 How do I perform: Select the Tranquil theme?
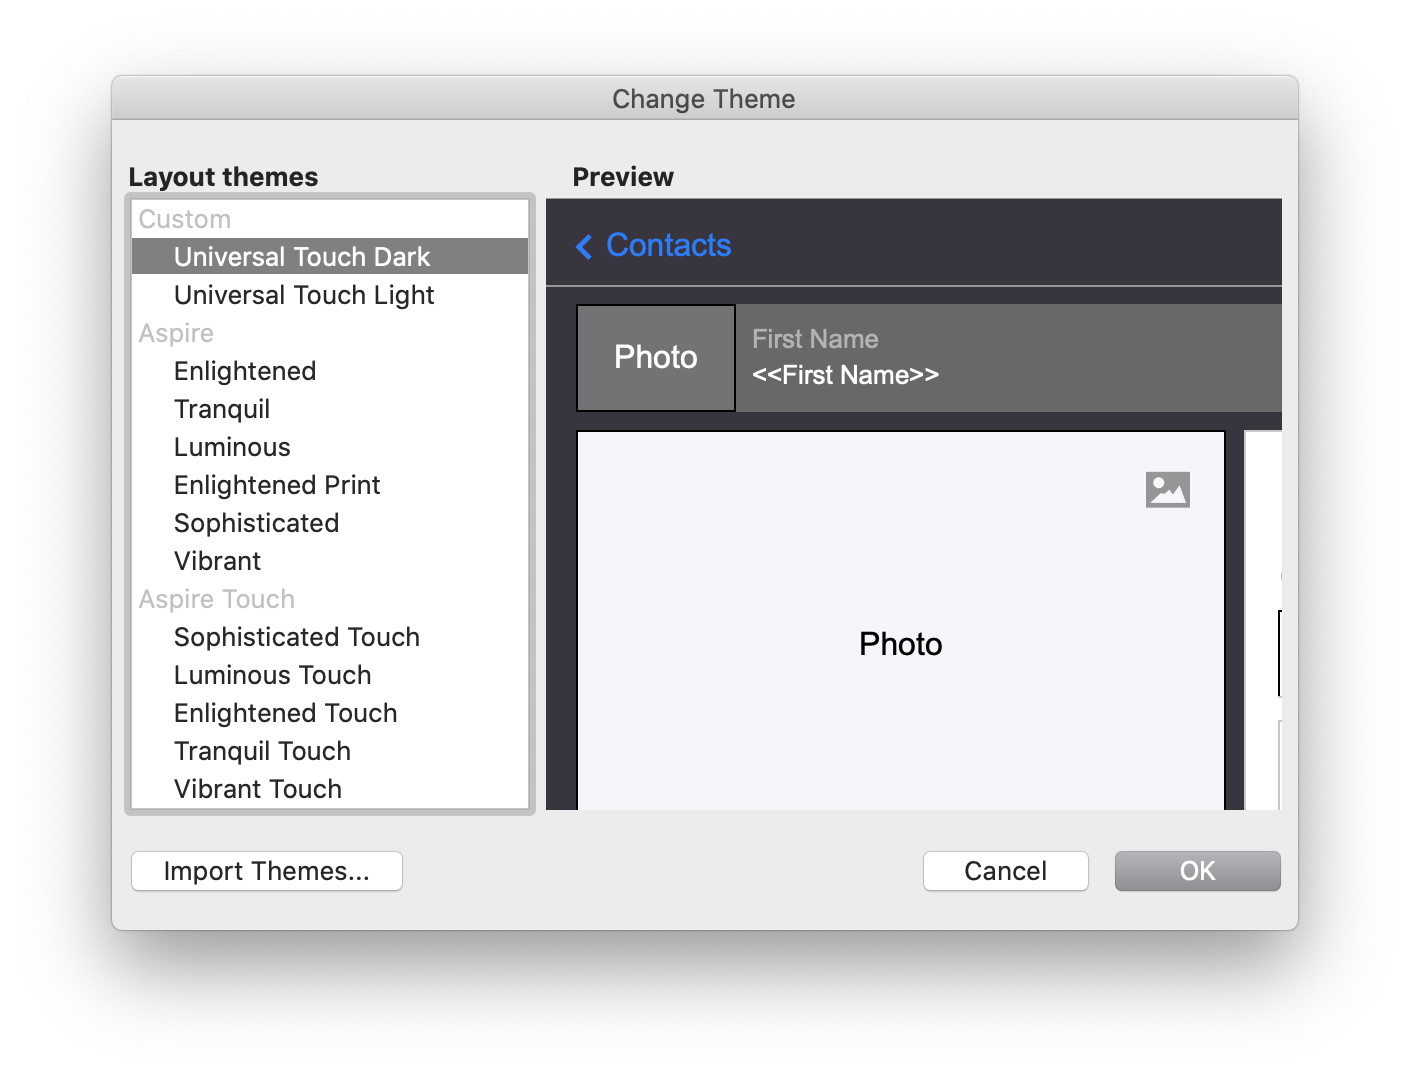point(222,409)
